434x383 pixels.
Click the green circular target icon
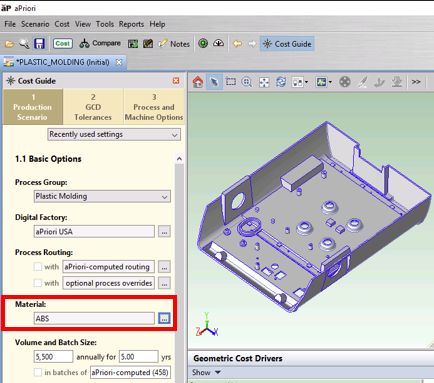(203, 43)
